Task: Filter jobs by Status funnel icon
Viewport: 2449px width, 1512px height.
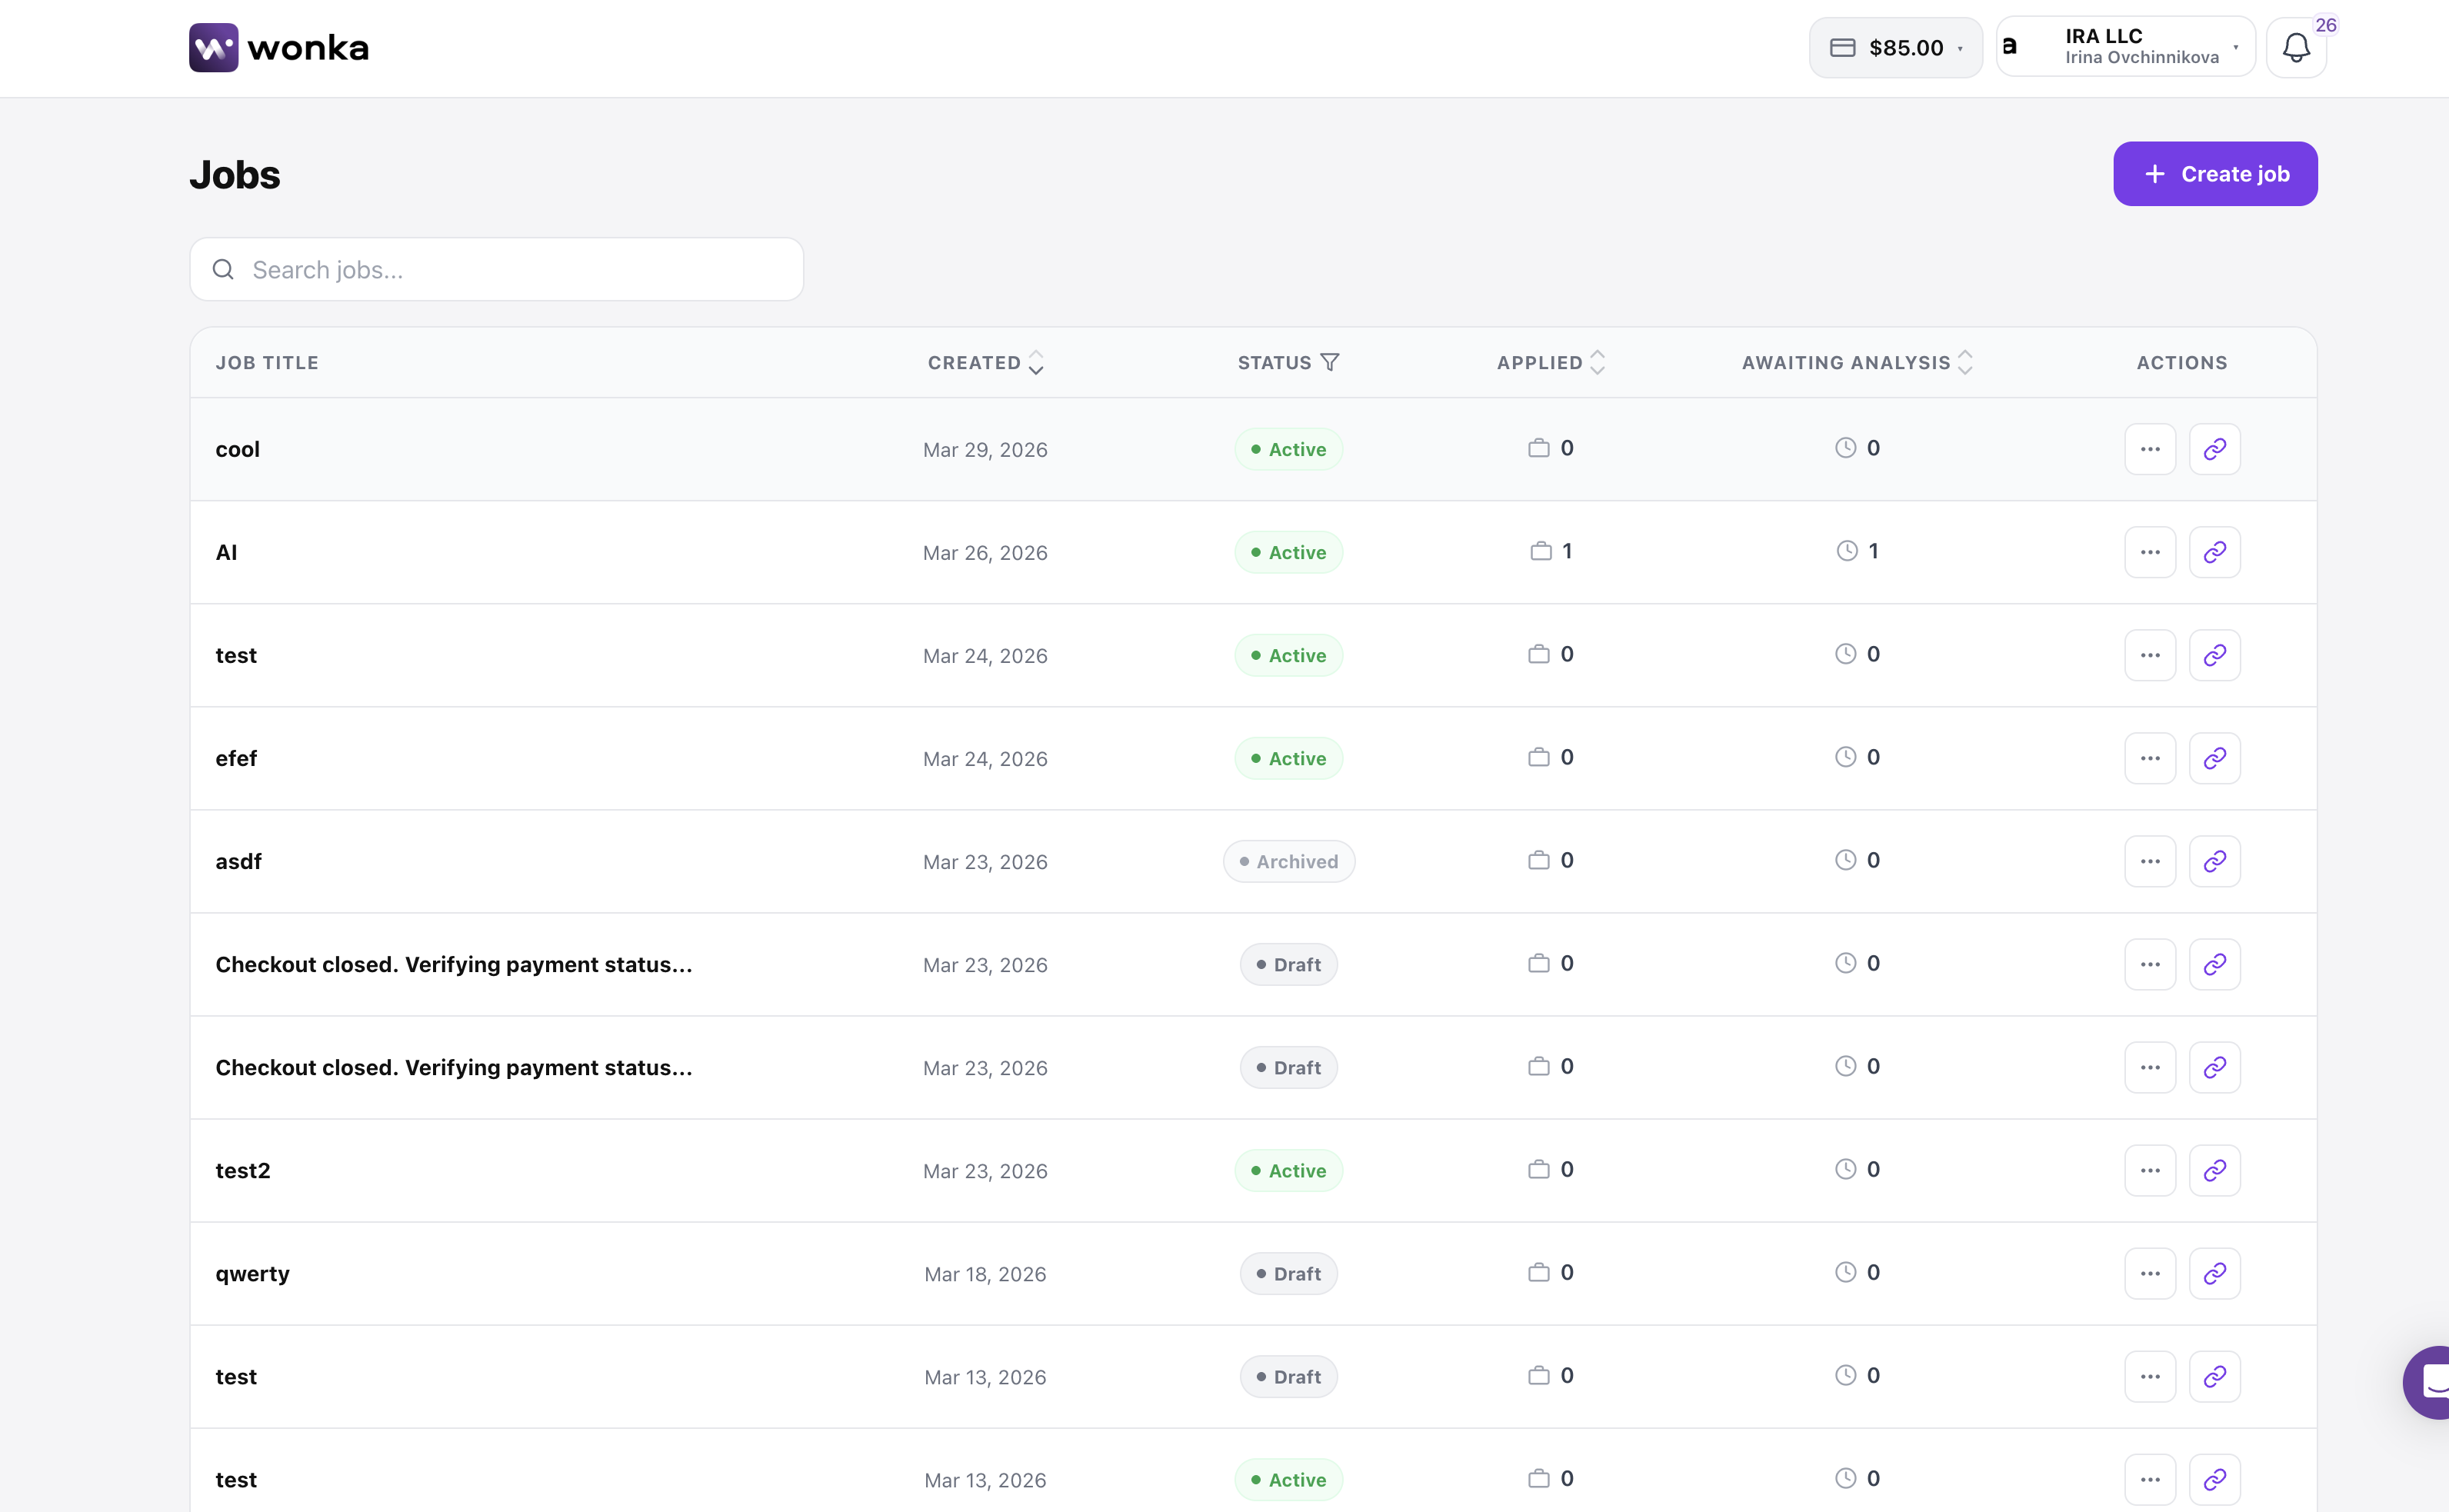Action: (1329, 362)
